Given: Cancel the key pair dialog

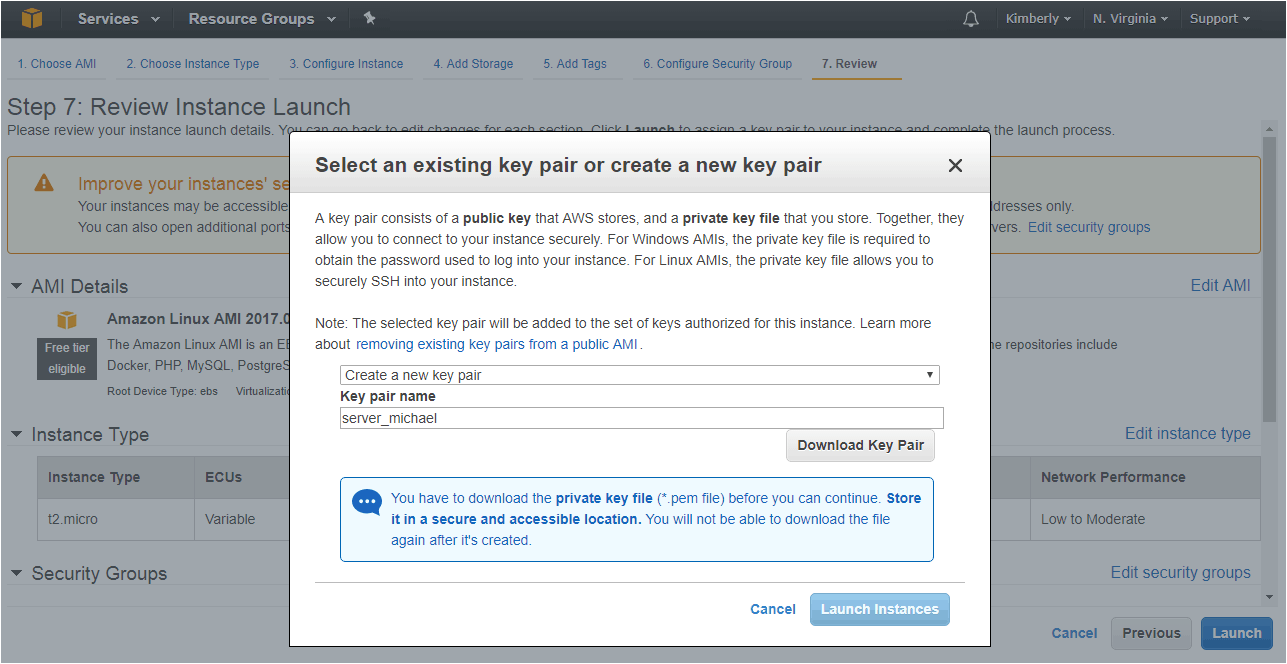Looking at the screenshot, I should 773,609.
